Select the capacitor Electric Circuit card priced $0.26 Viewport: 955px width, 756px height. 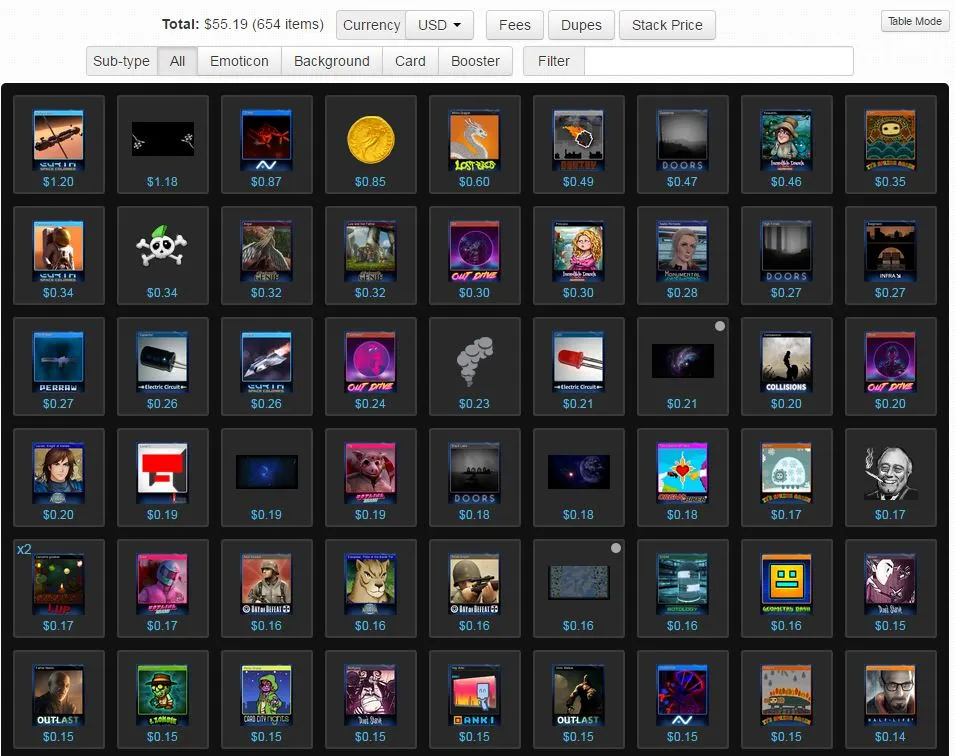click(x=163, y=366)
